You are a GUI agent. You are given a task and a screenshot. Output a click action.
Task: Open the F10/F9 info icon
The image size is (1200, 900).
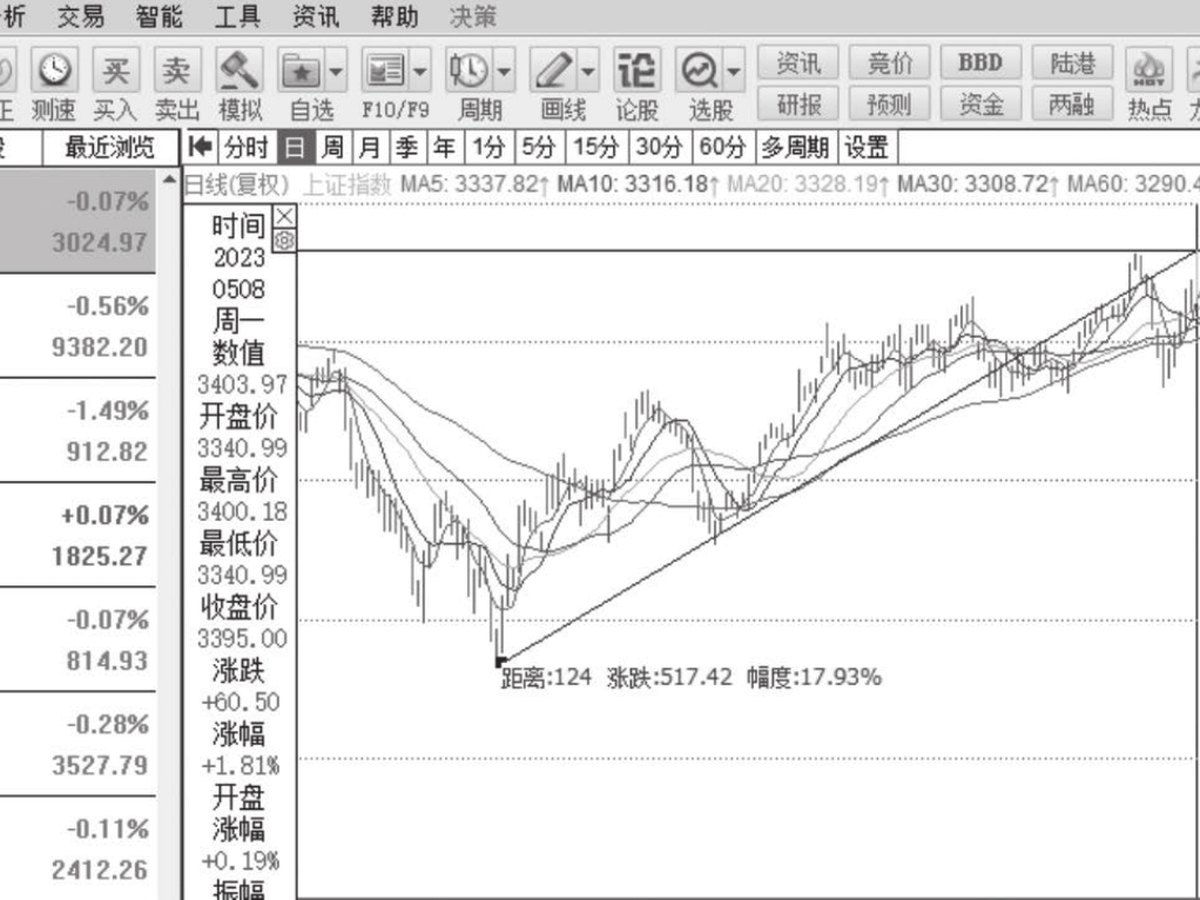[x=386, y=72]
